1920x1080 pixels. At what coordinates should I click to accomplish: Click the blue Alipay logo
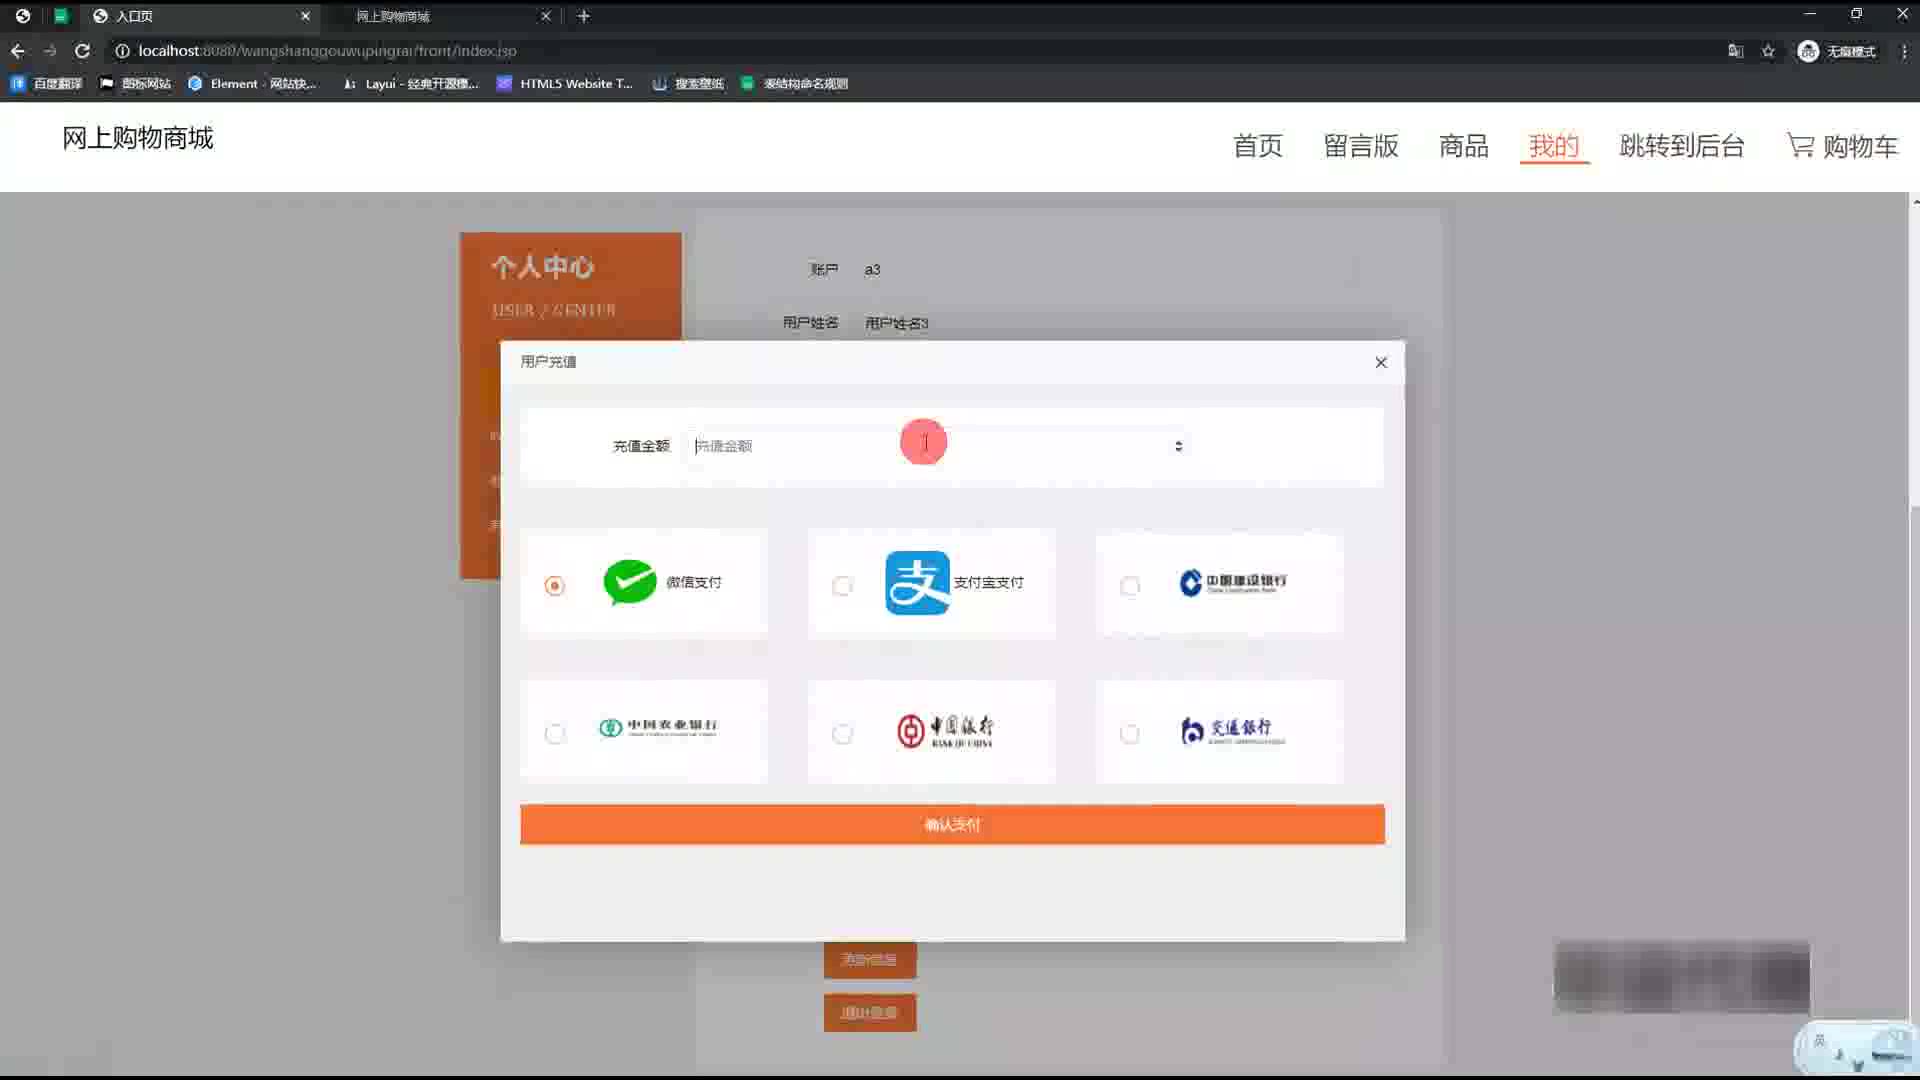click(x=917, y=583)
